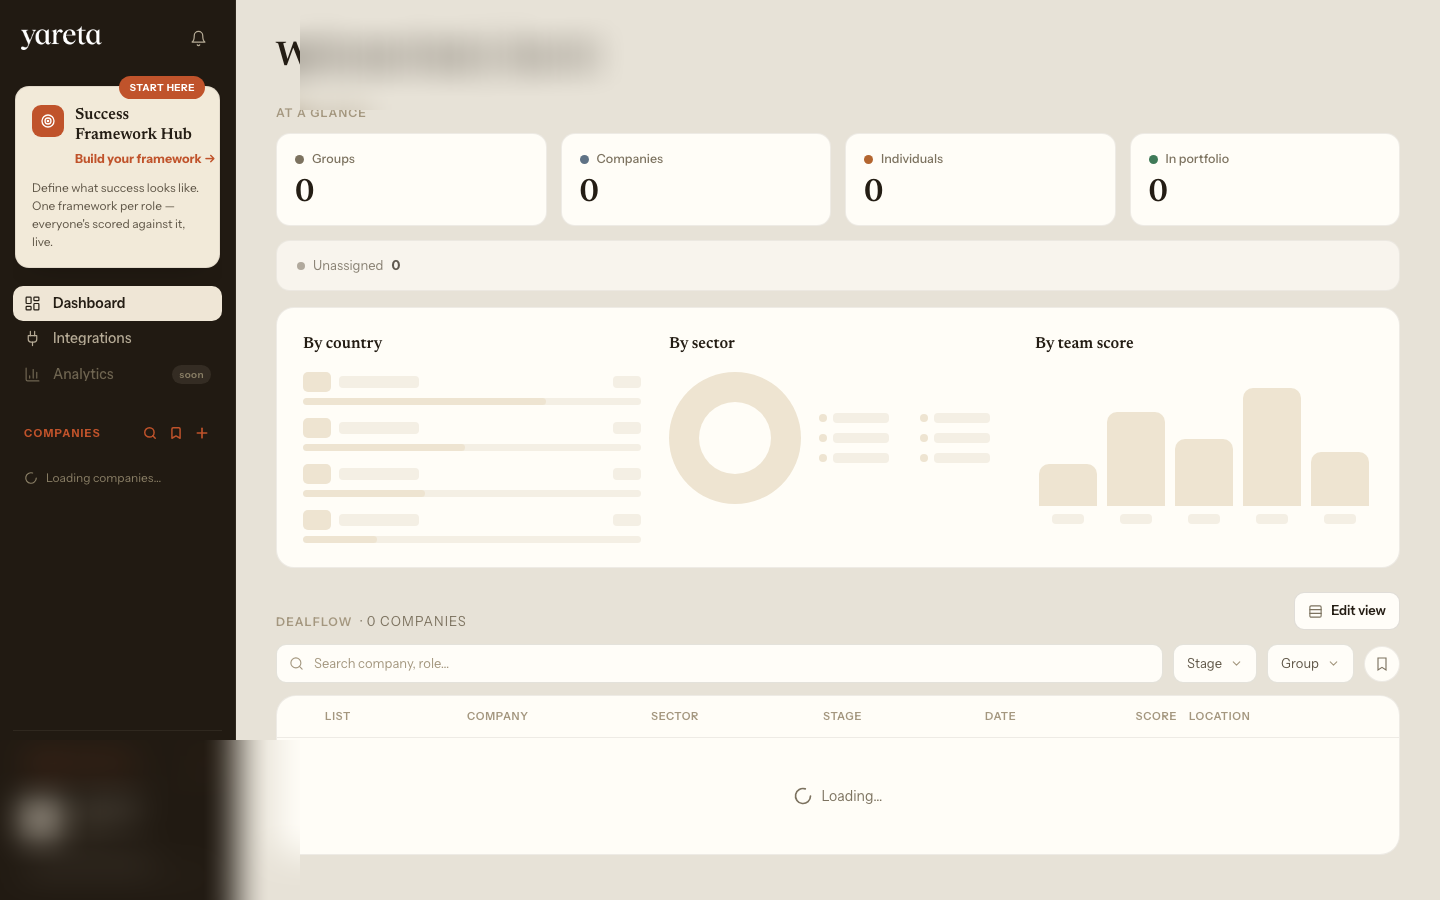Click the bookmark filter button near Group
This screenshot has height=900, width=1440.
(x=1382, y=664)
